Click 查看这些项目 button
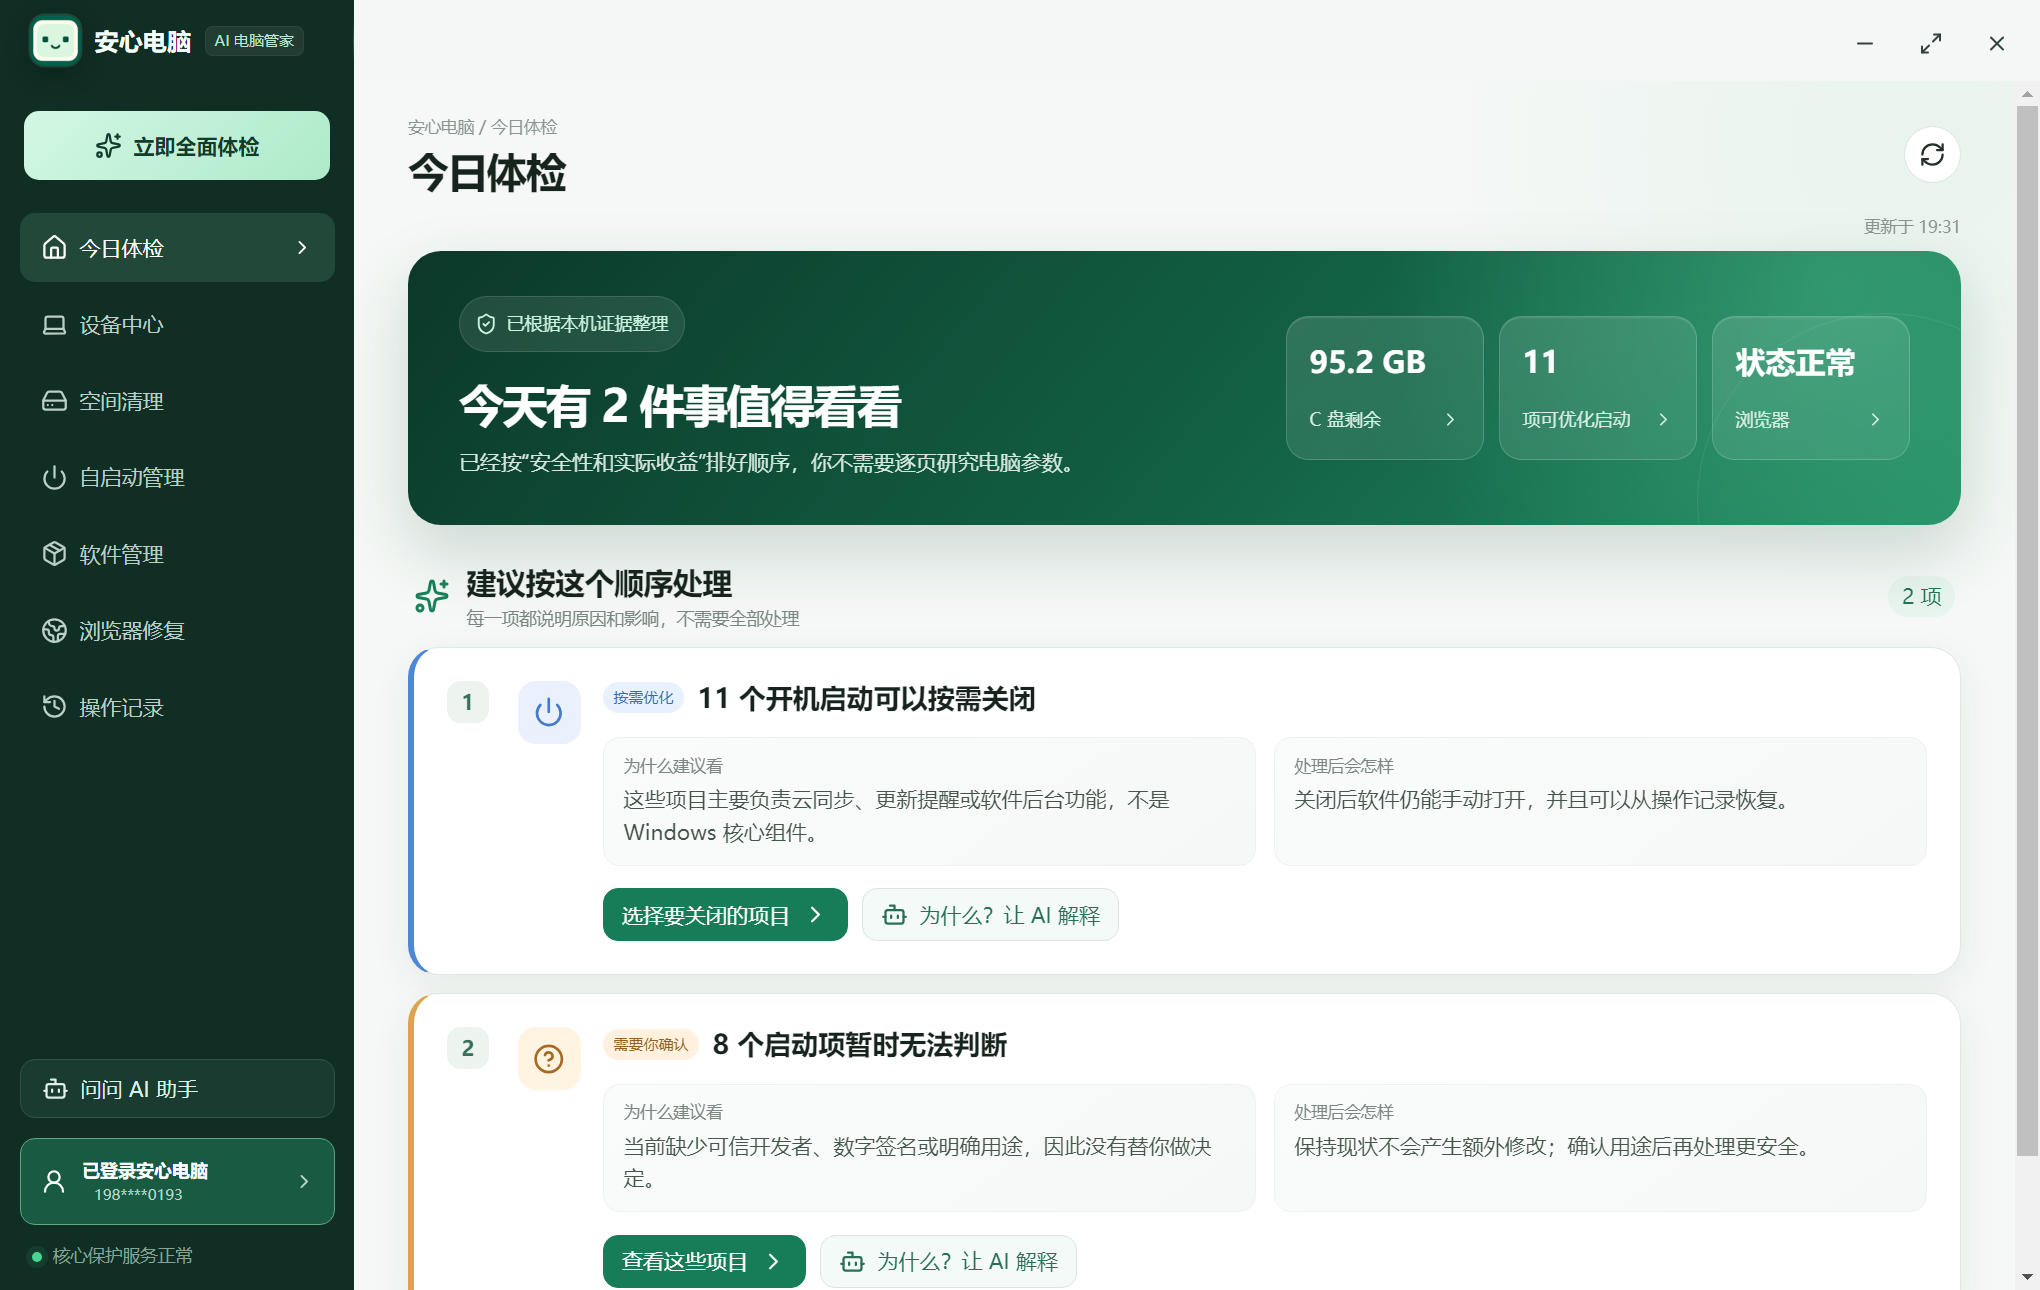The image size is (2040, 1290). (x=704, y=1261)
